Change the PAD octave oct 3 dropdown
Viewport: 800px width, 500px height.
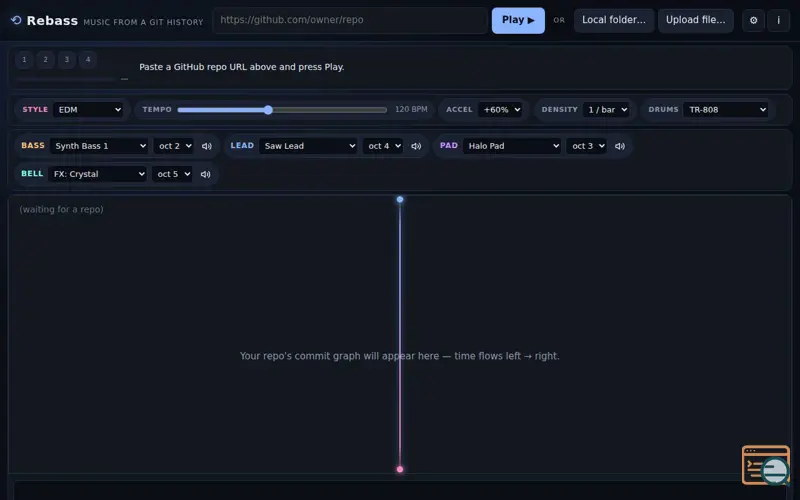(x=587, y=146)
